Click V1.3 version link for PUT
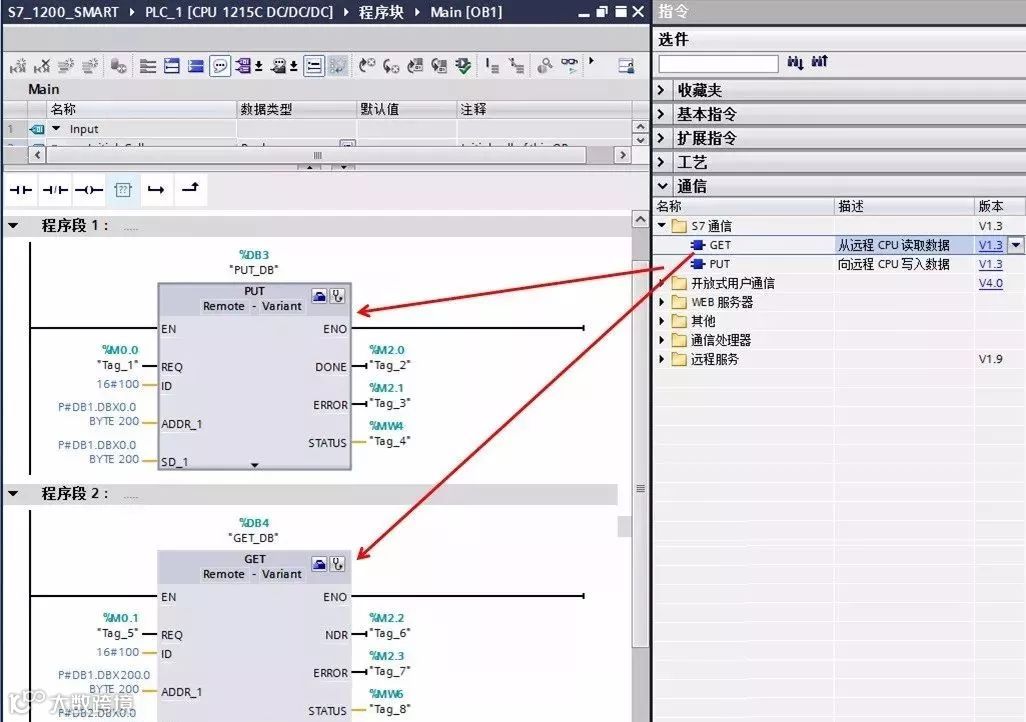 (x=991, y=264)
